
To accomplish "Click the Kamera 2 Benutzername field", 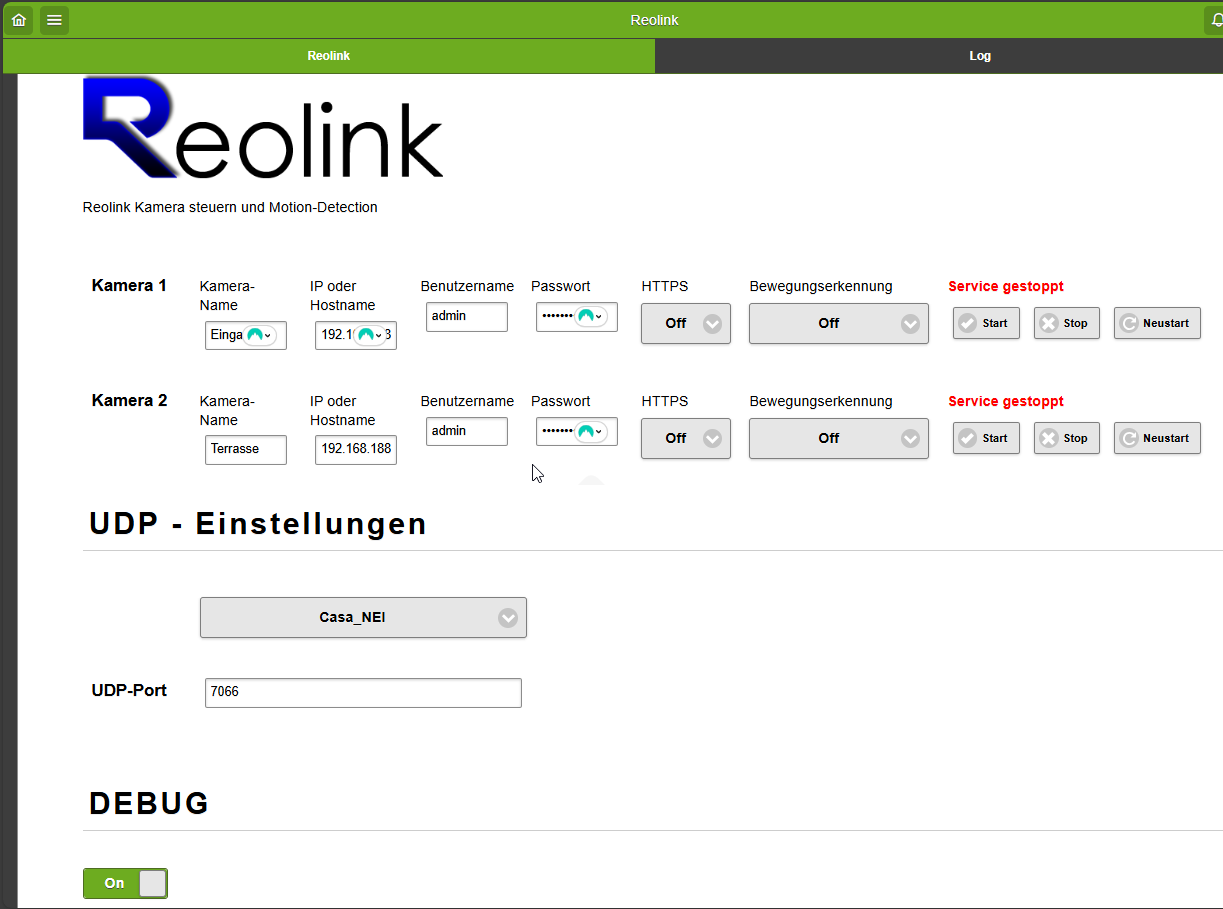I will click(467, 431).
